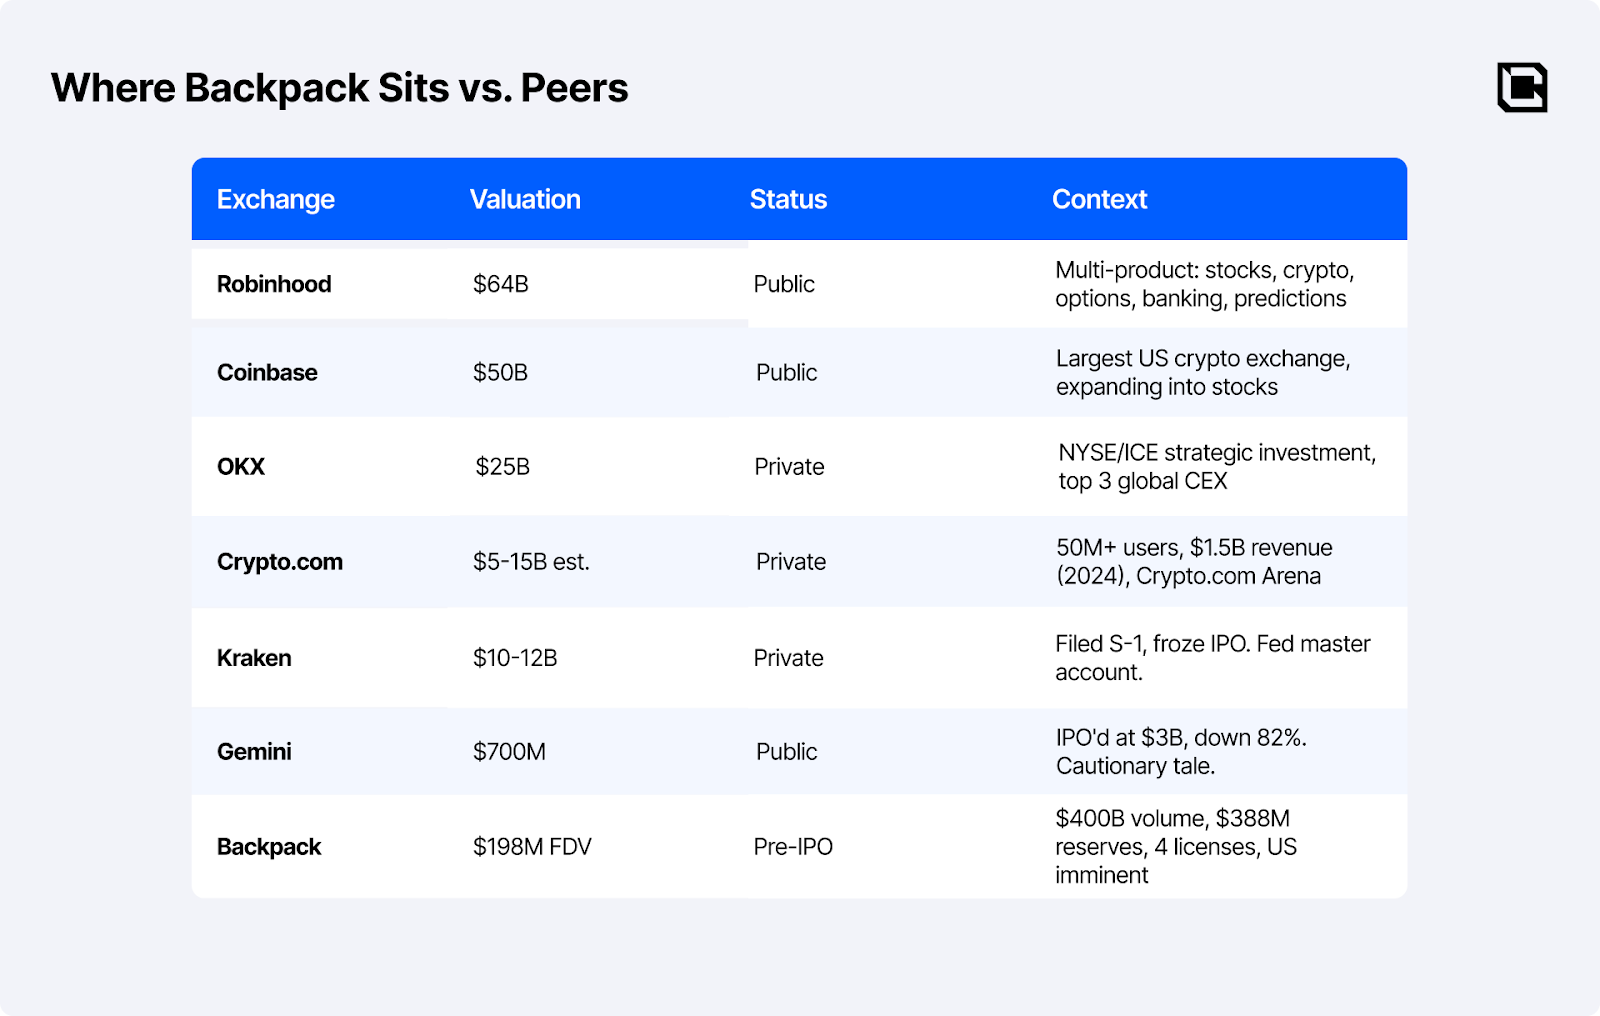1600x1016 pixels.
Task: Click the Gemini exchange name
Action: point(254,751)
